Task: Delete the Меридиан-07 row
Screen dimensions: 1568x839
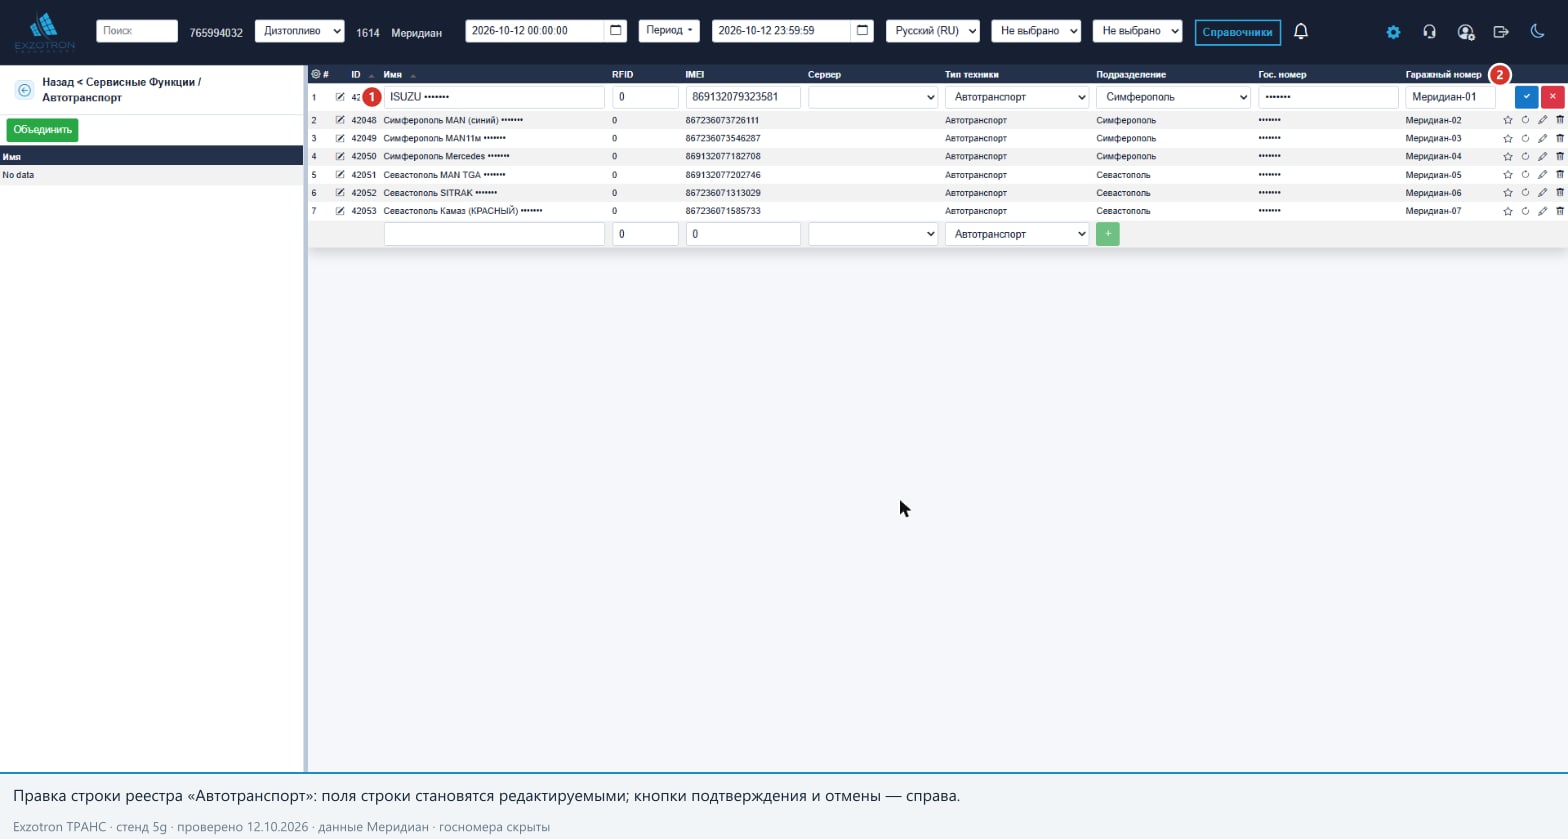Action: coord(1560,211)
